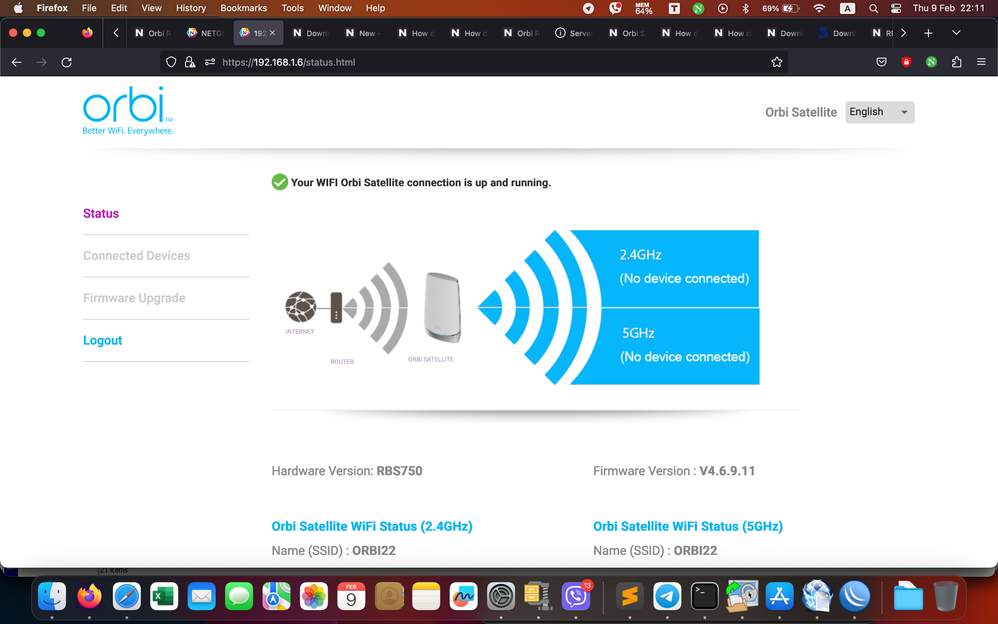
Task: Bookmark this page with the star
Action: [x=777, y=62]
